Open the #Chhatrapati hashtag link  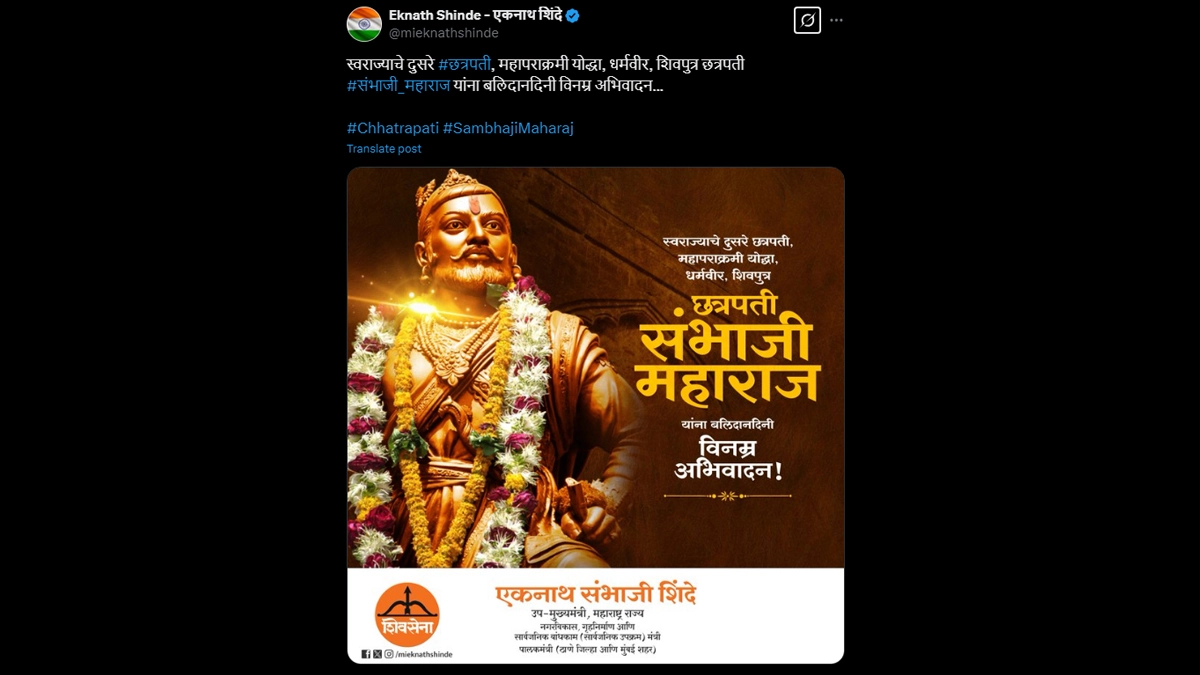pos(393,128)
